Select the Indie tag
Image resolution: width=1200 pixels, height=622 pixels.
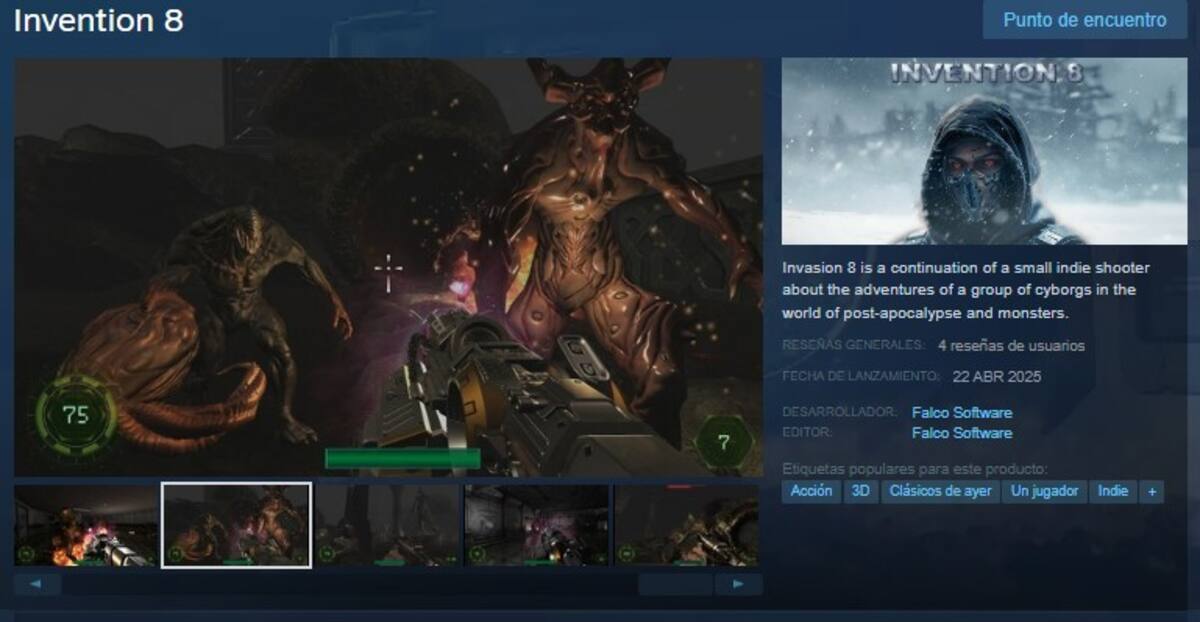[1112, 491]
